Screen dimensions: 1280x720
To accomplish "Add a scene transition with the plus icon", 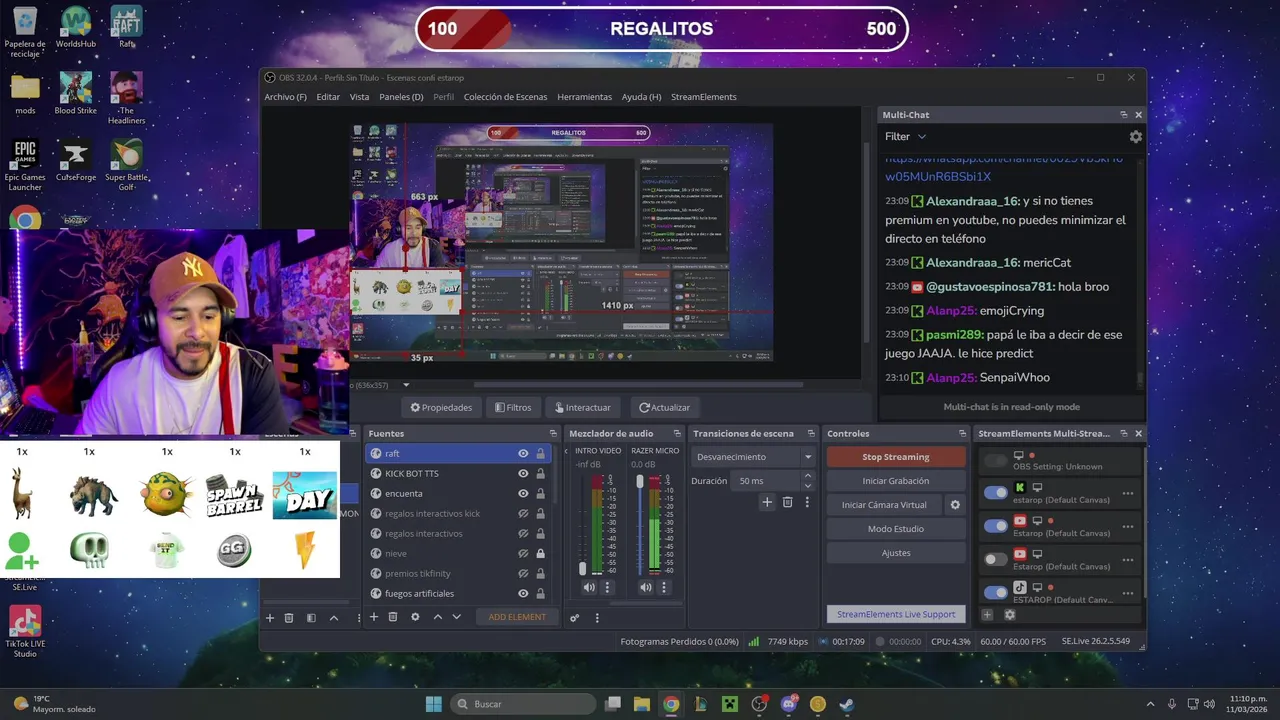I will pyautogui.click(x=767, y=502).
